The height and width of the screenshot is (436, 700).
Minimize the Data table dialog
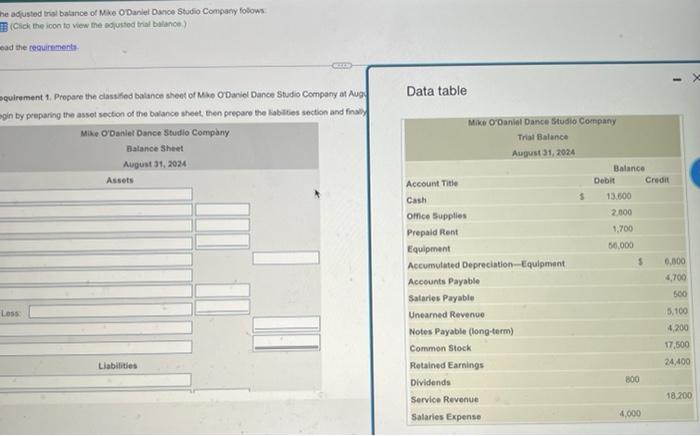(678, 79)
